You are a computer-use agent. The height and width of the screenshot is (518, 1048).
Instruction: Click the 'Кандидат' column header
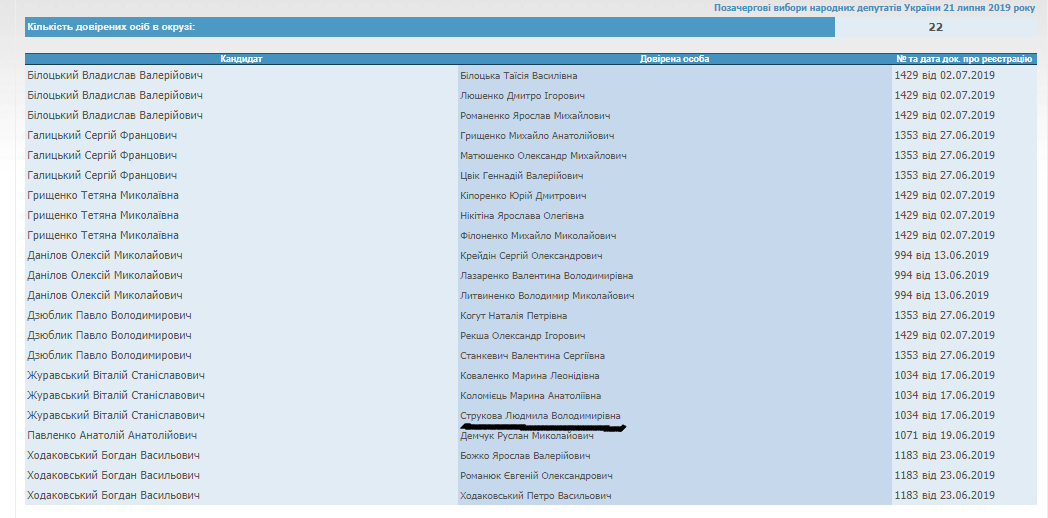[241, 59]
